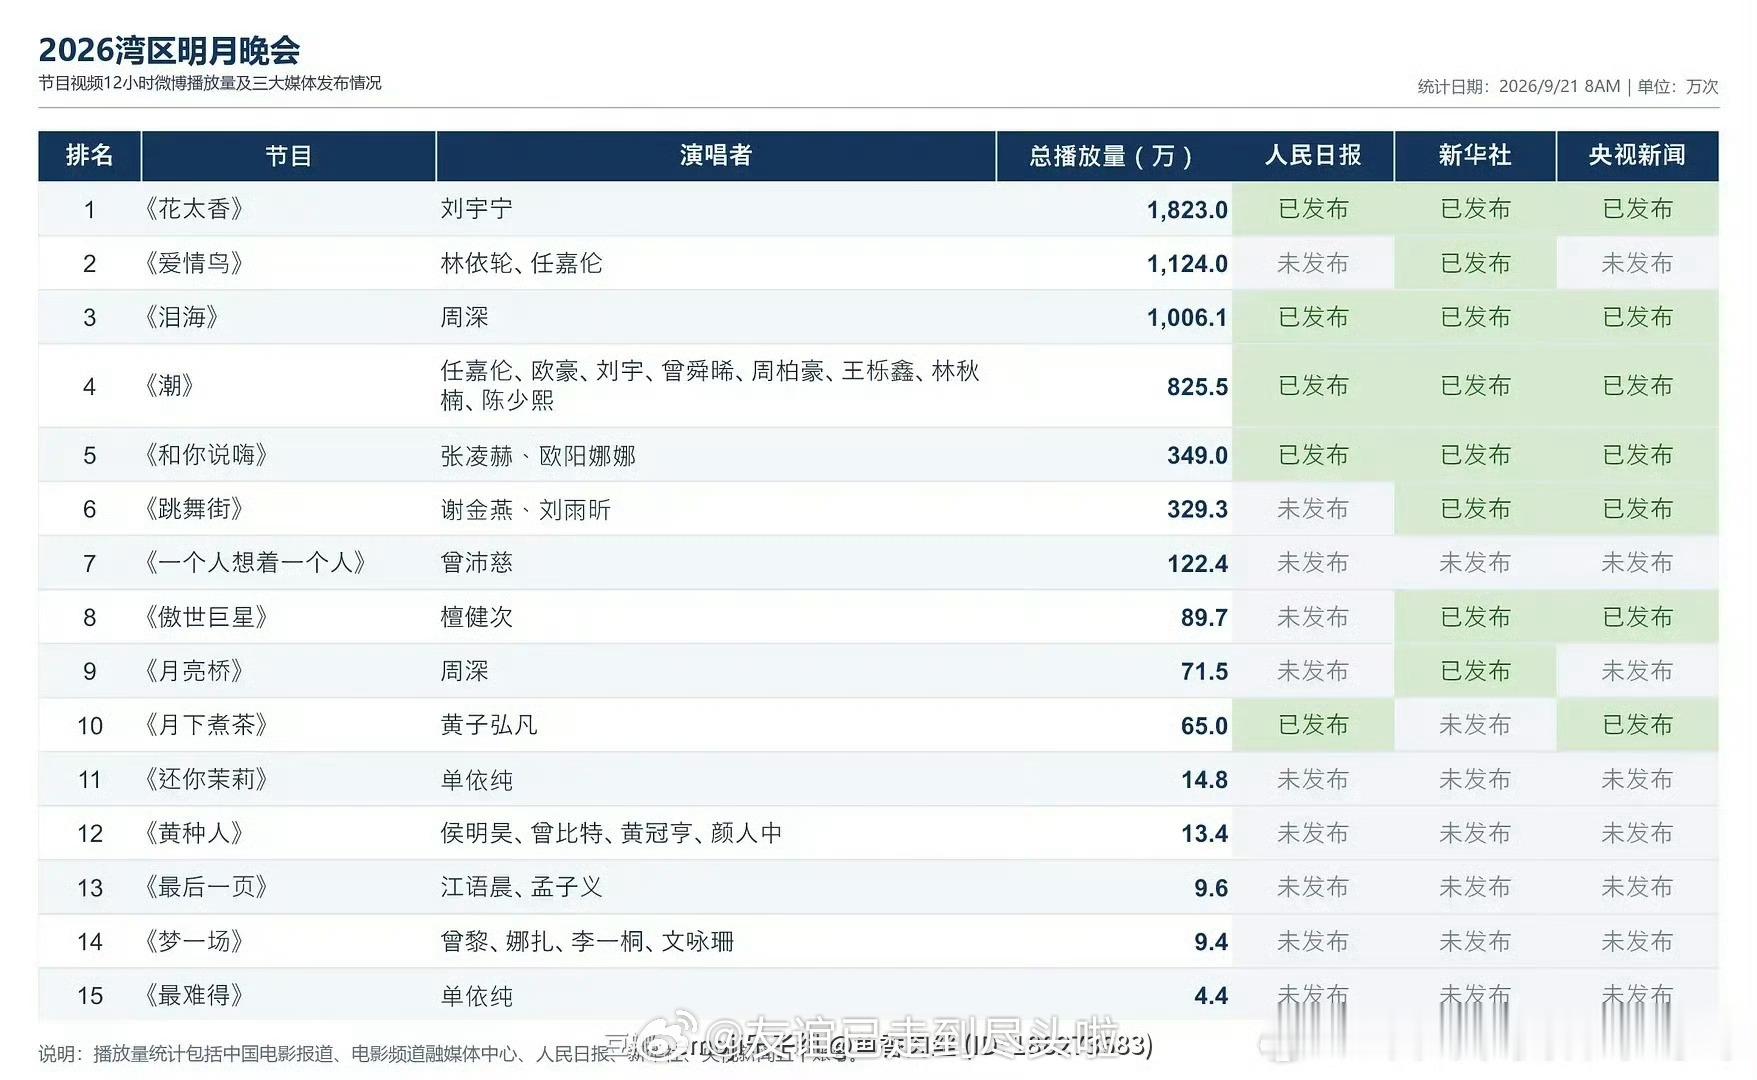Click the play count 4.4
The image size is (1757, 1080).
(1211, 996)
